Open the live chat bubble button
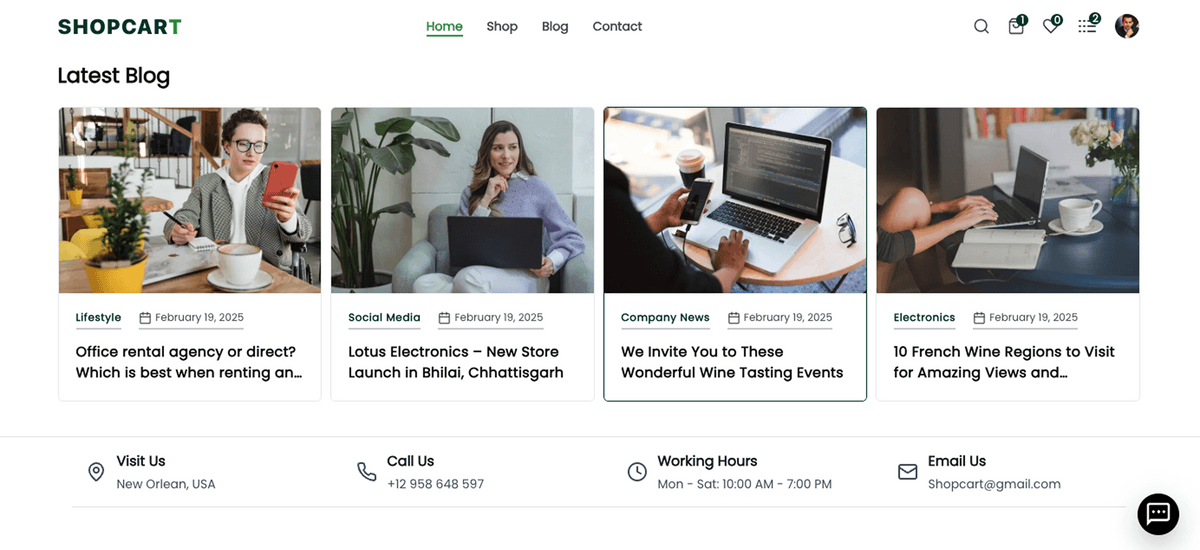The image size is (1200, 550). (x=1158, y=514)
